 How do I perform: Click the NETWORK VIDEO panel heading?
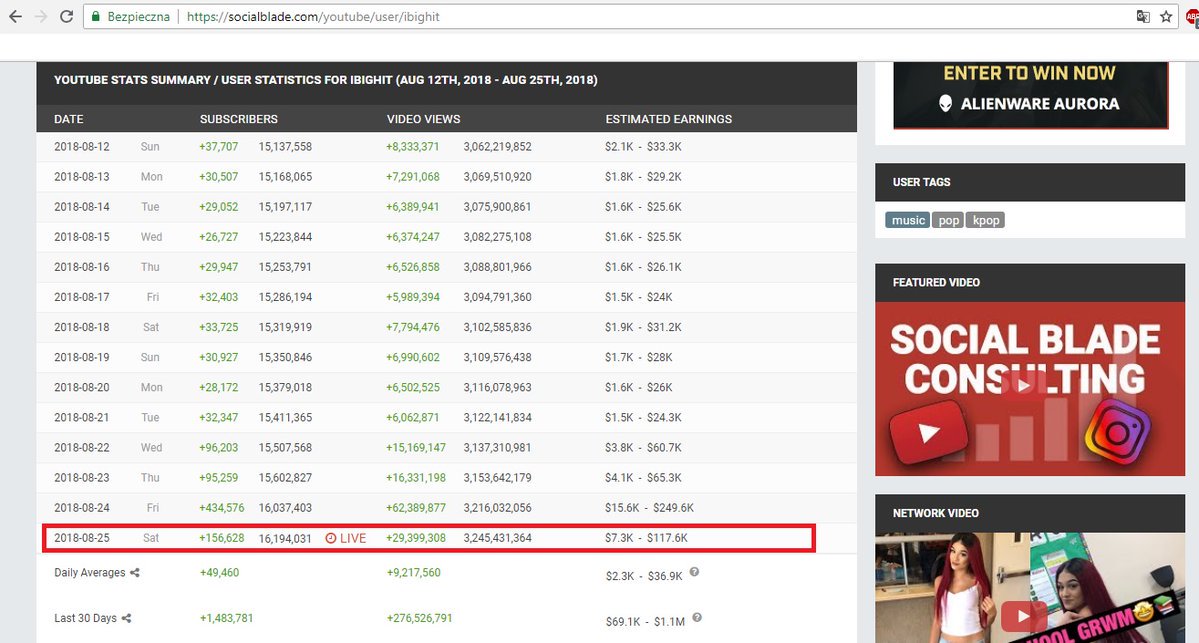point(935,513)
